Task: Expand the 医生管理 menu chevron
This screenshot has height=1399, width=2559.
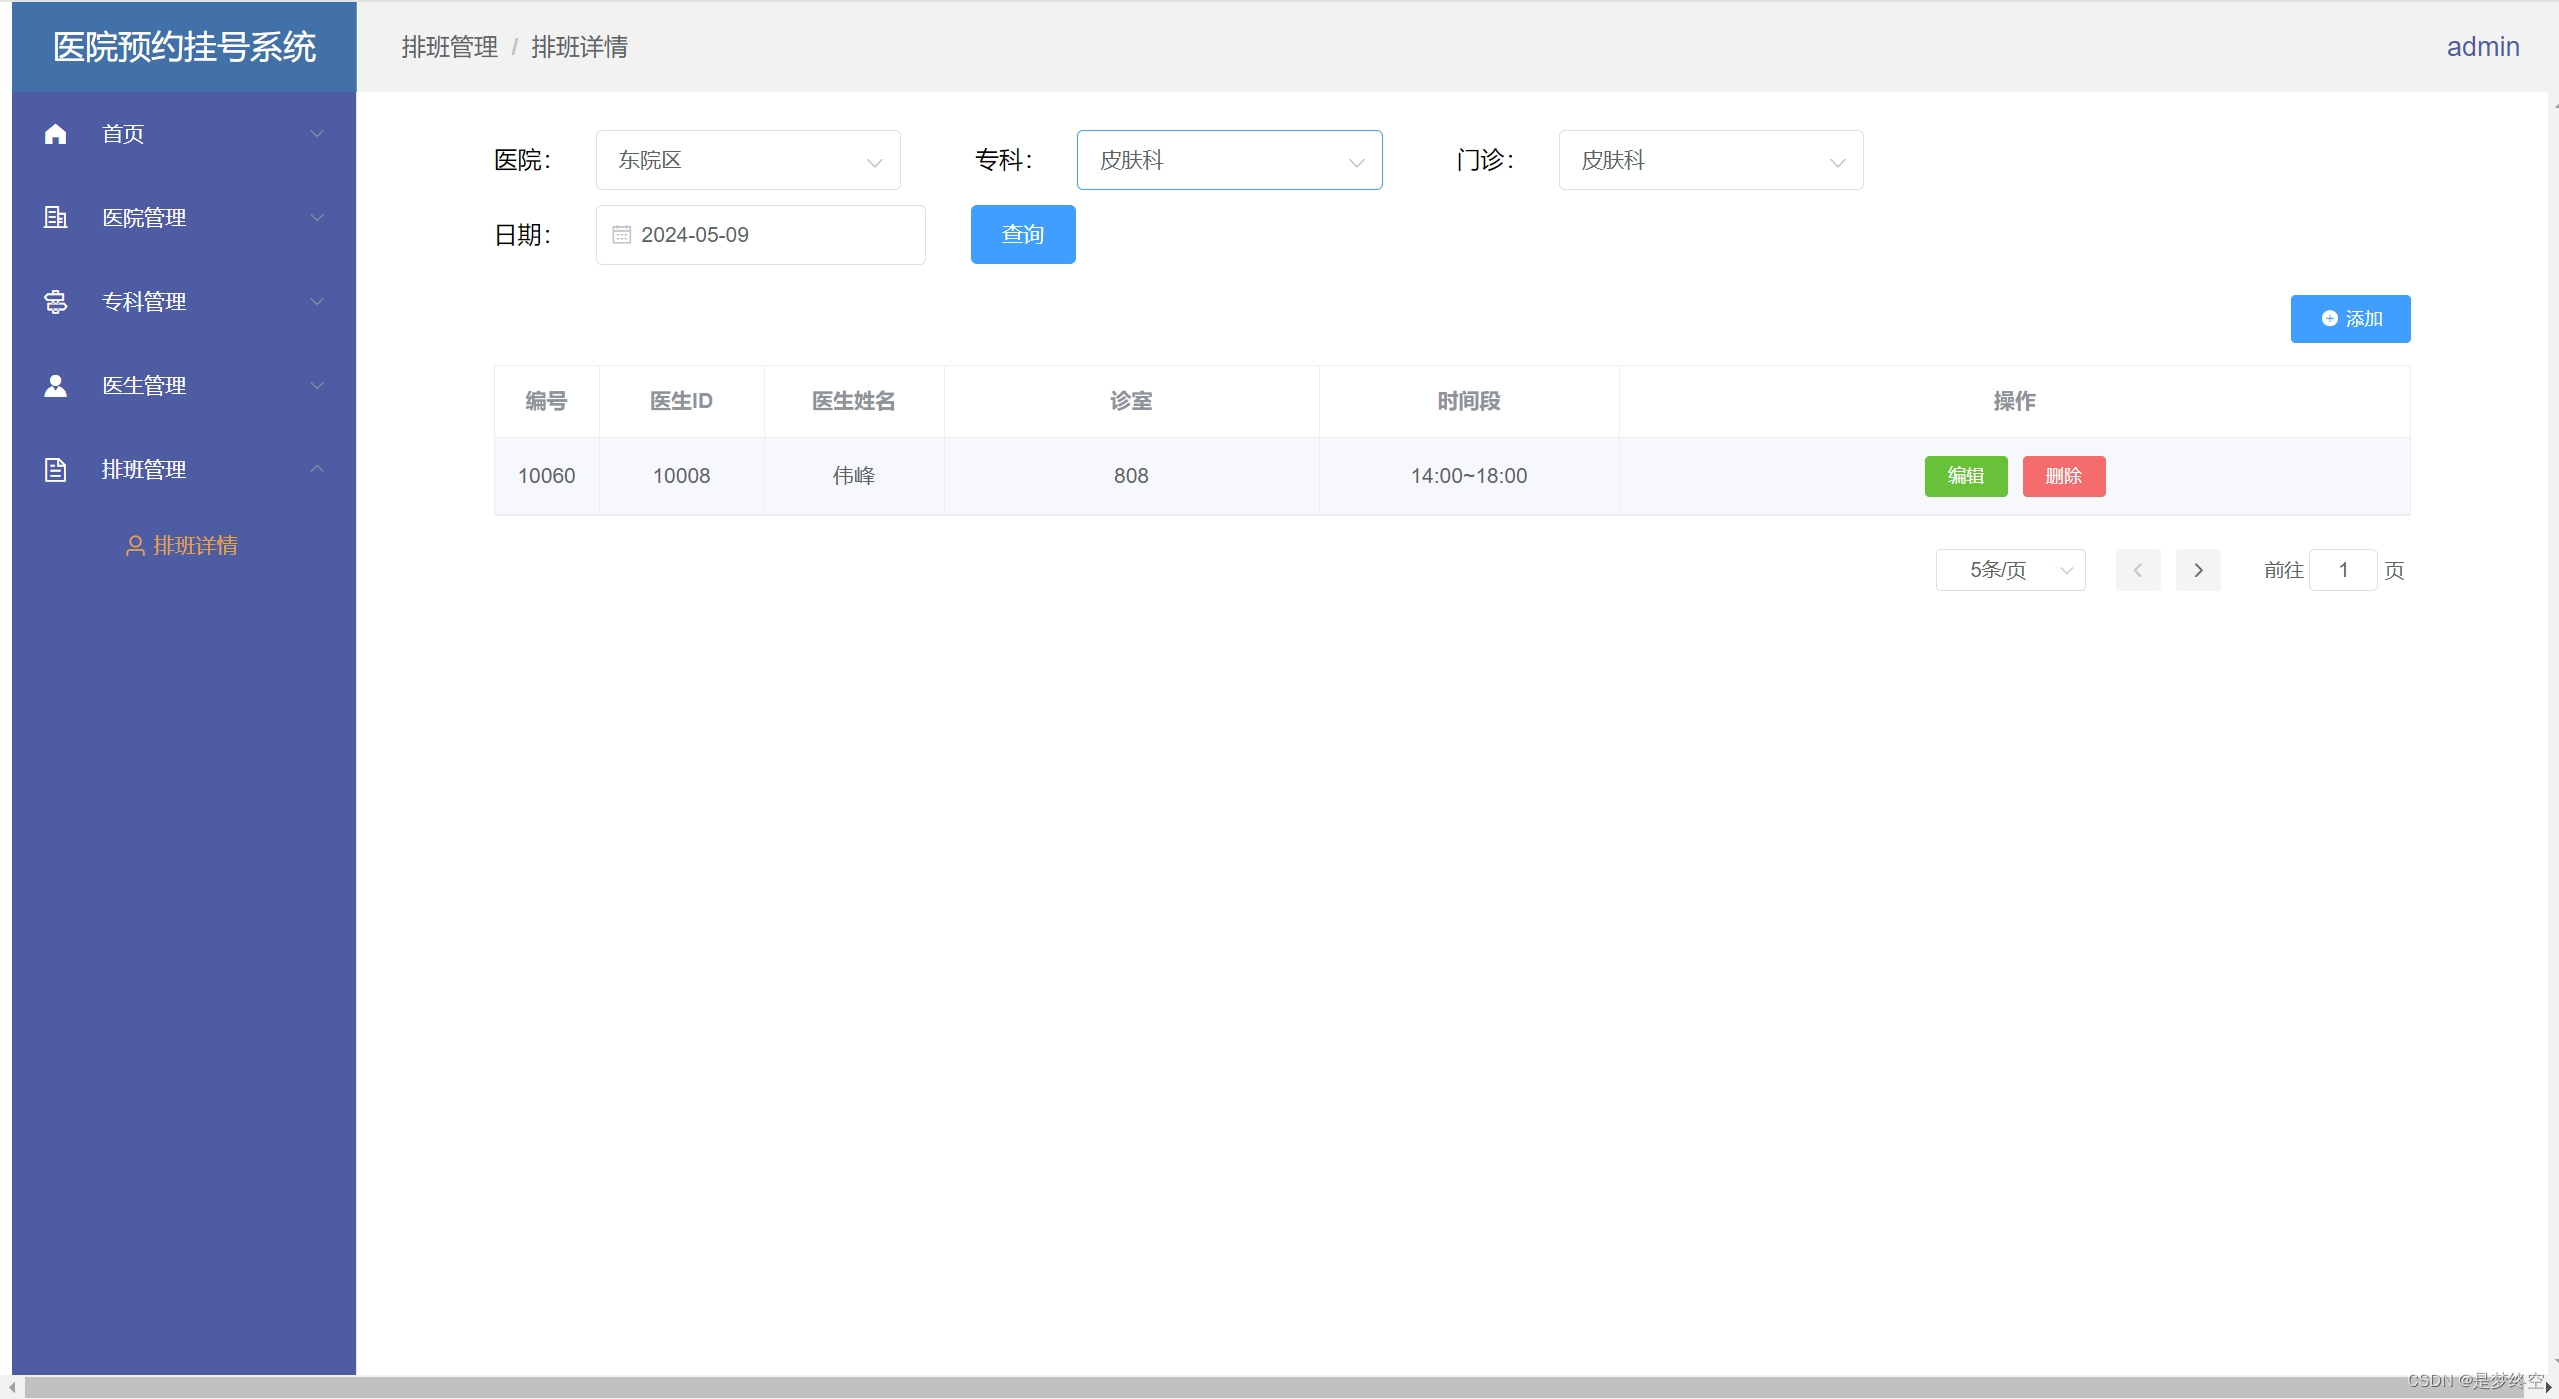Action: (317, 385)
